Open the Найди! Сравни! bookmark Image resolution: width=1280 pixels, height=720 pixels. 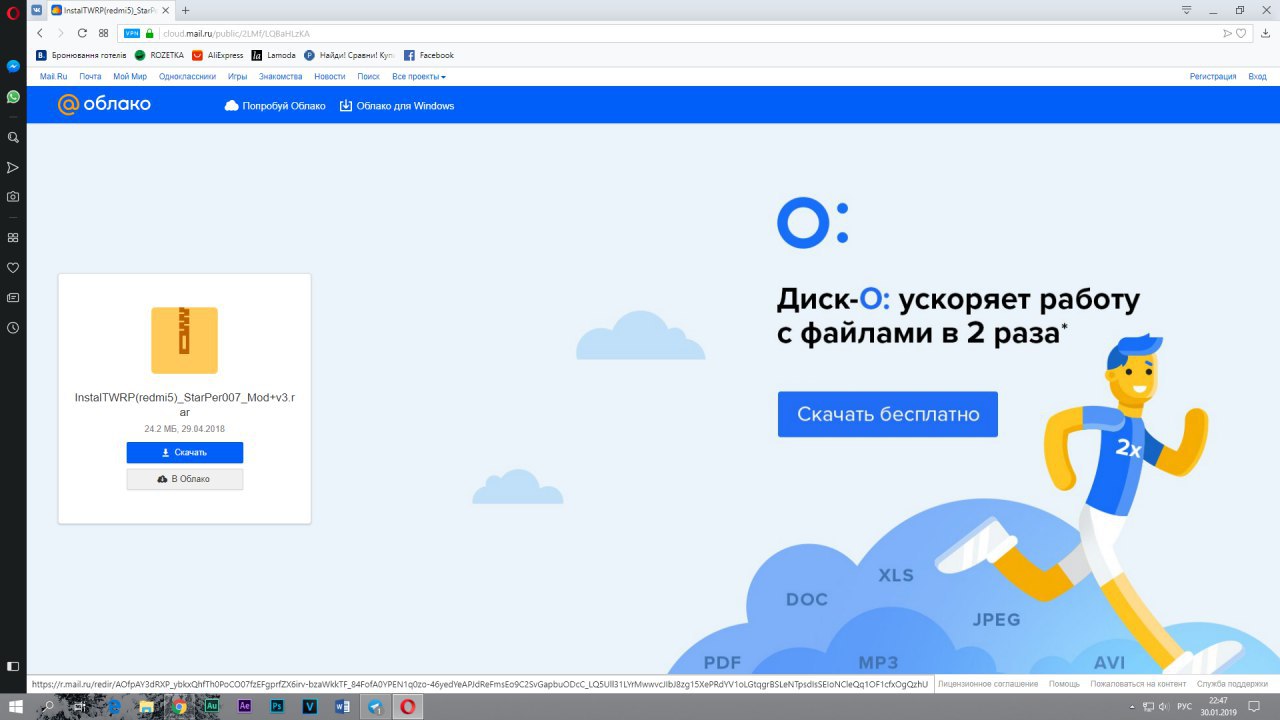click(x=349, y=55)
